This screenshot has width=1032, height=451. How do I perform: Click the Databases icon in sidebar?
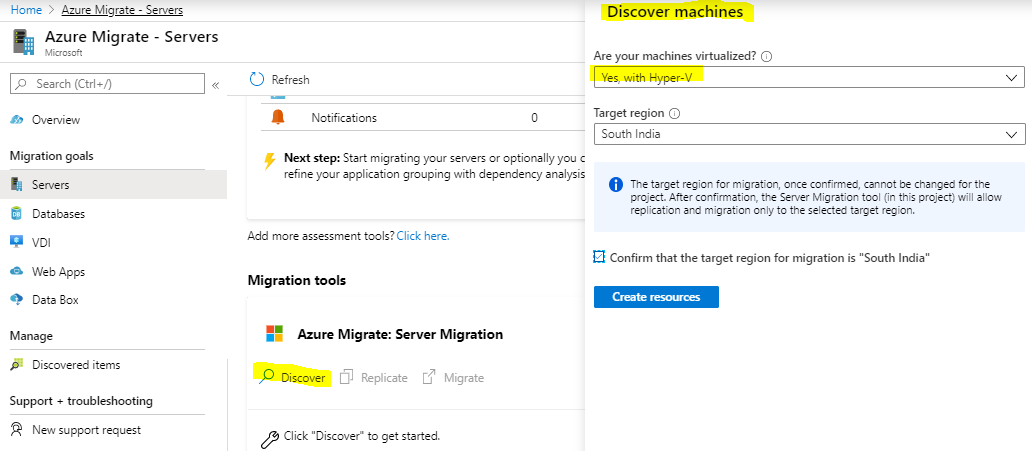click(x=17, y=214)
